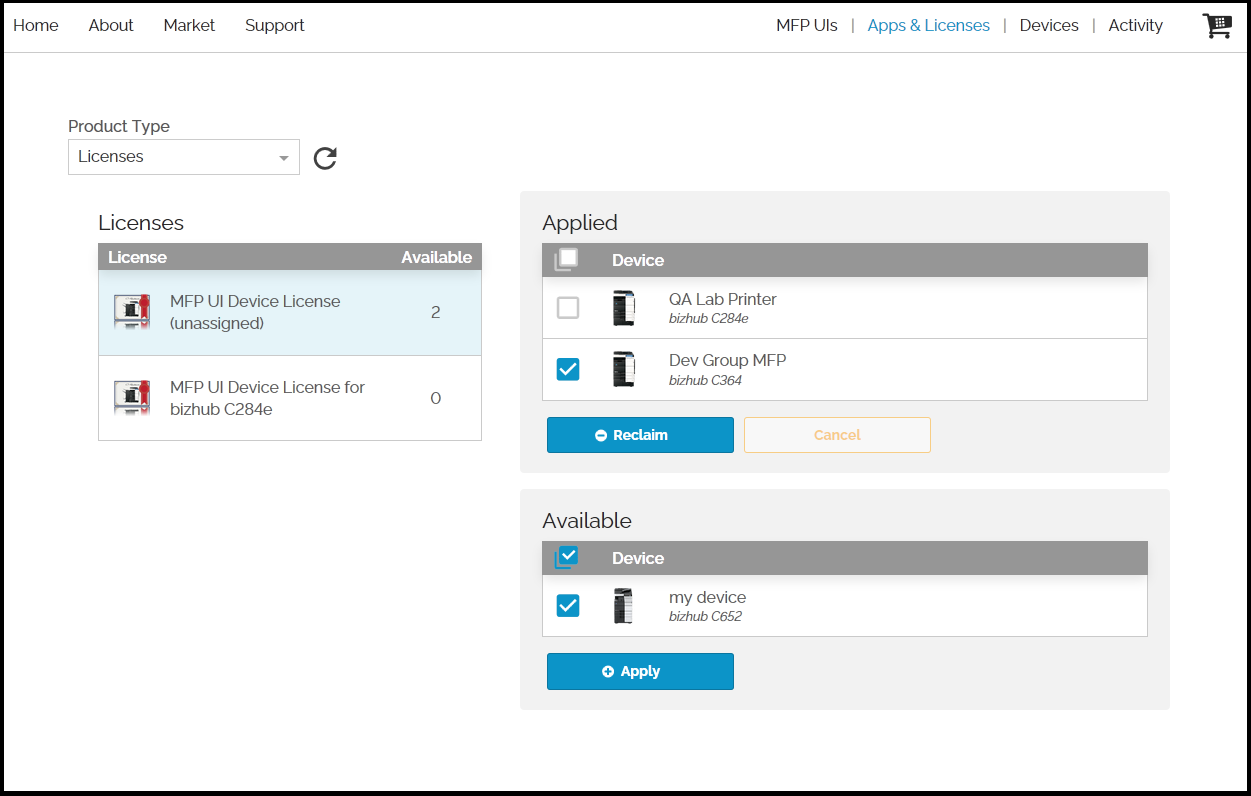Open the shopping cart icon
1251x796 pixels.
click(x=1216, y=26)
